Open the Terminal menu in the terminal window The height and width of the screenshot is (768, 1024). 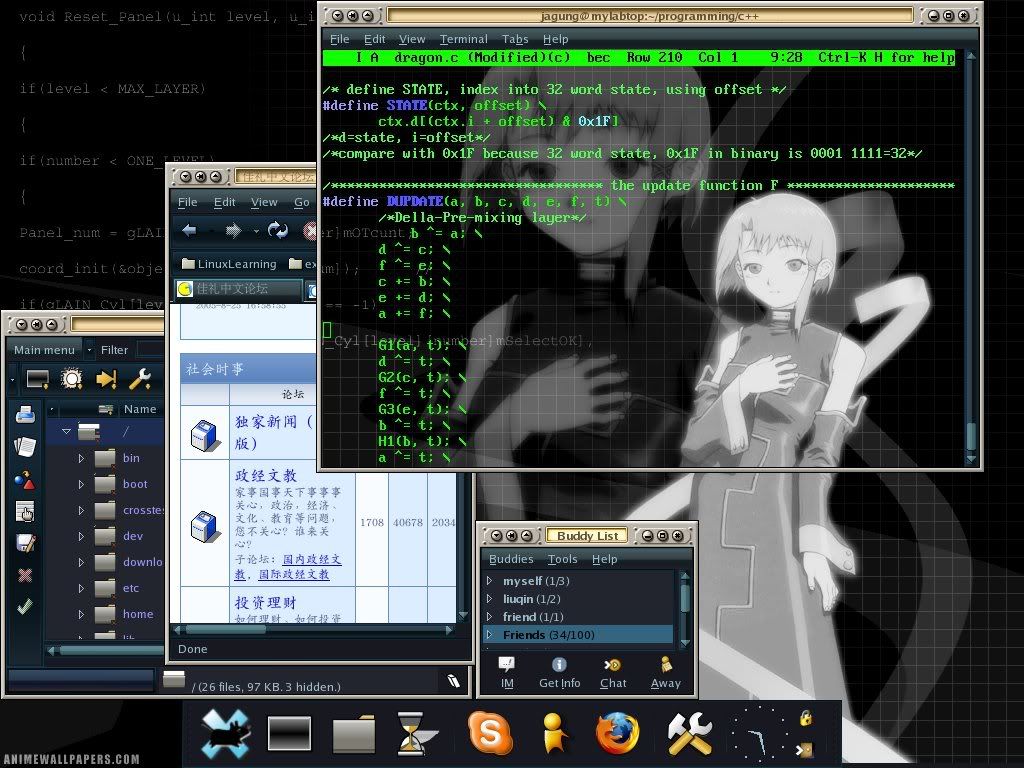click(x=464, y=39)
